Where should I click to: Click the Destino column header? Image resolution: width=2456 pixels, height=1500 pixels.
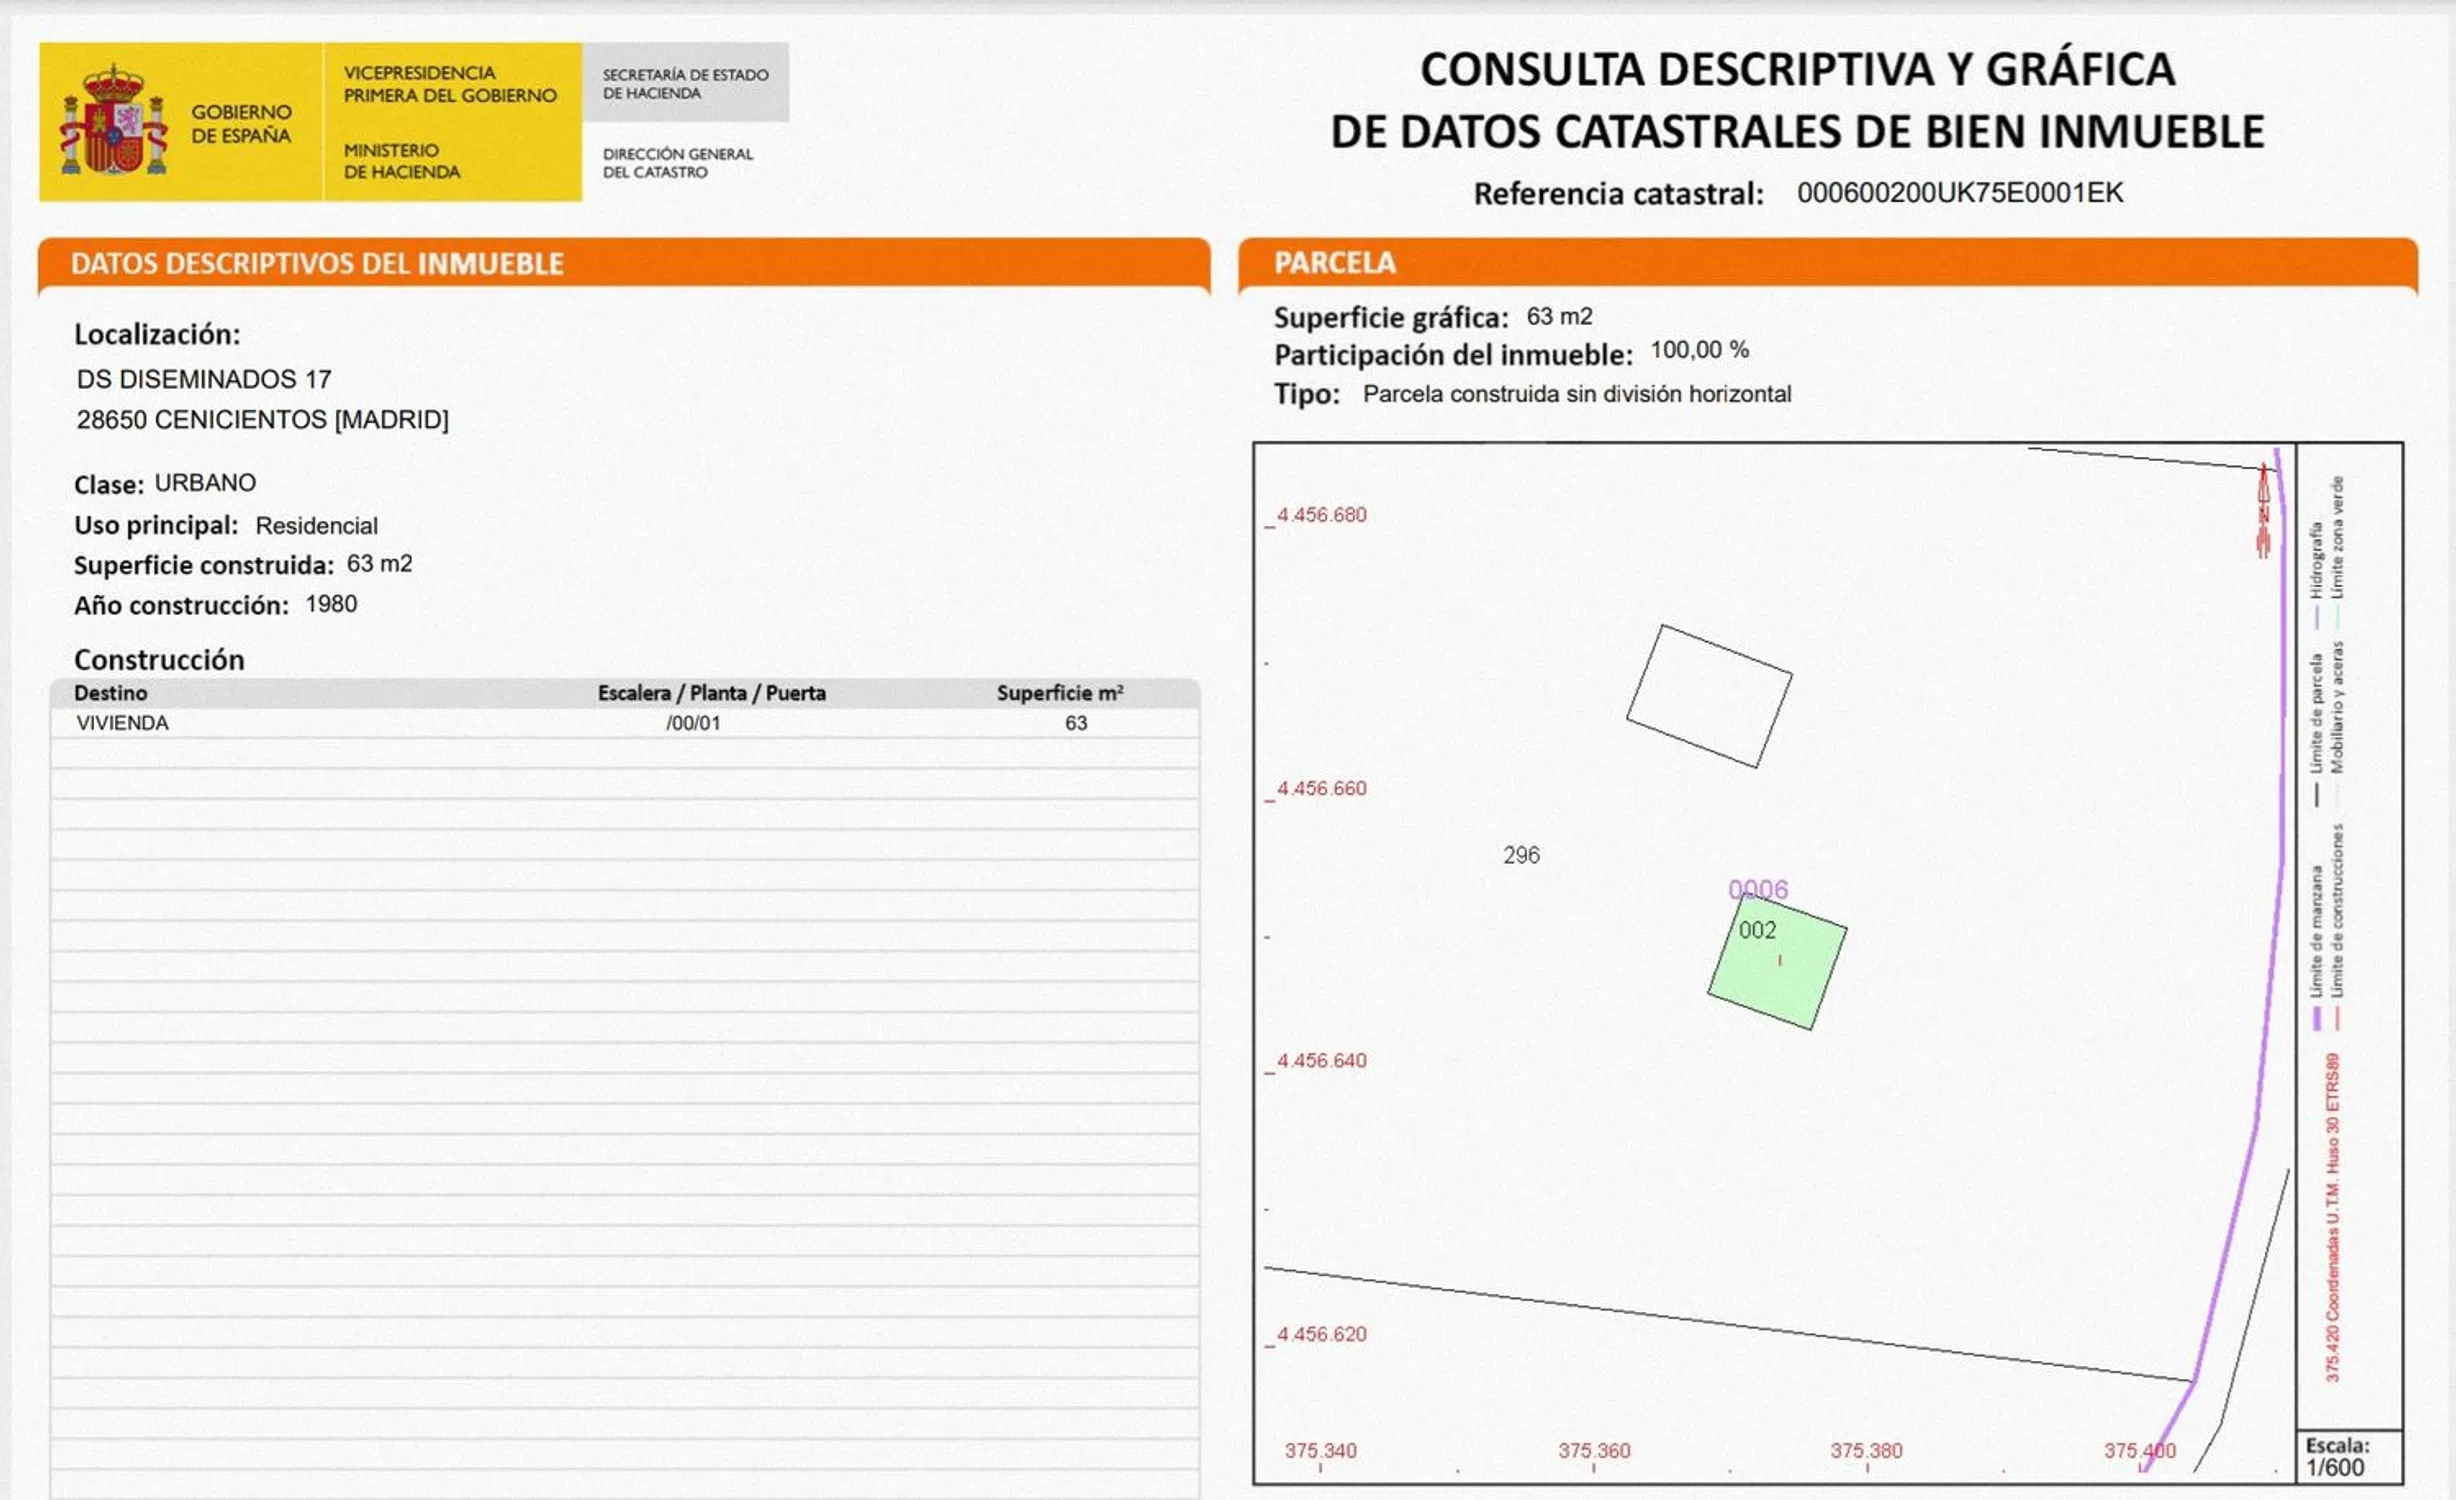pos(111,693)
